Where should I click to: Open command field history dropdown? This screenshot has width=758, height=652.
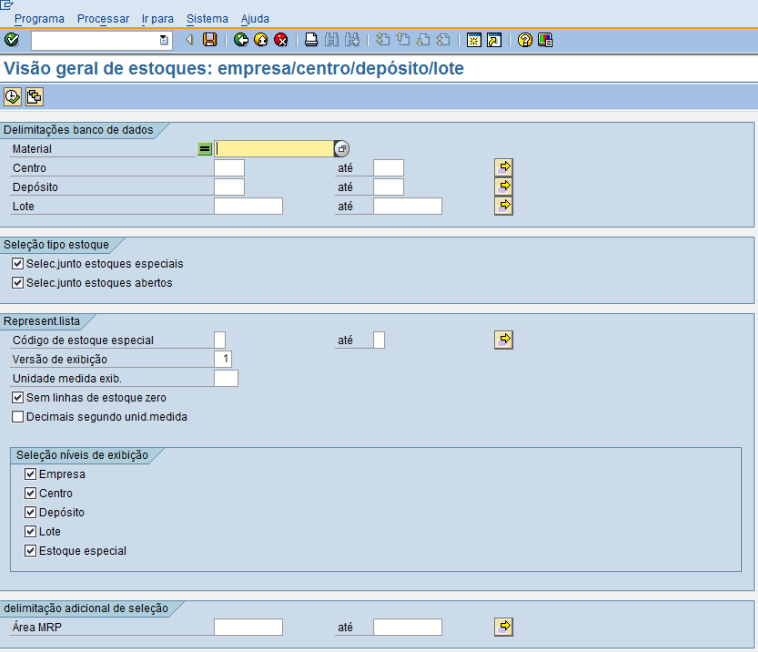point(165,40)
